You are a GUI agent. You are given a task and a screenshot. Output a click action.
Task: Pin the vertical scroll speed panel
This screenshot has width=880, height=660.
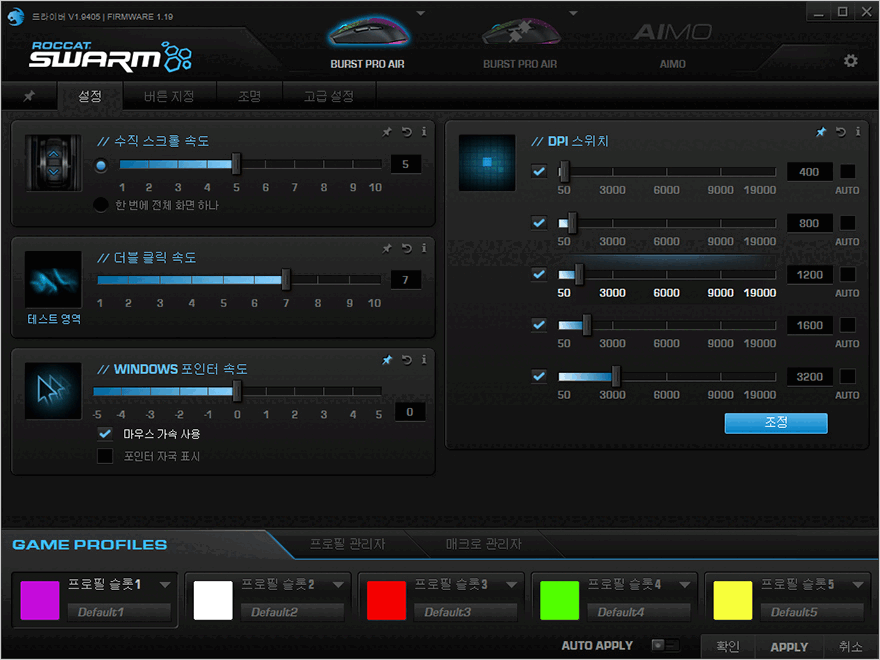click(387, 132)
